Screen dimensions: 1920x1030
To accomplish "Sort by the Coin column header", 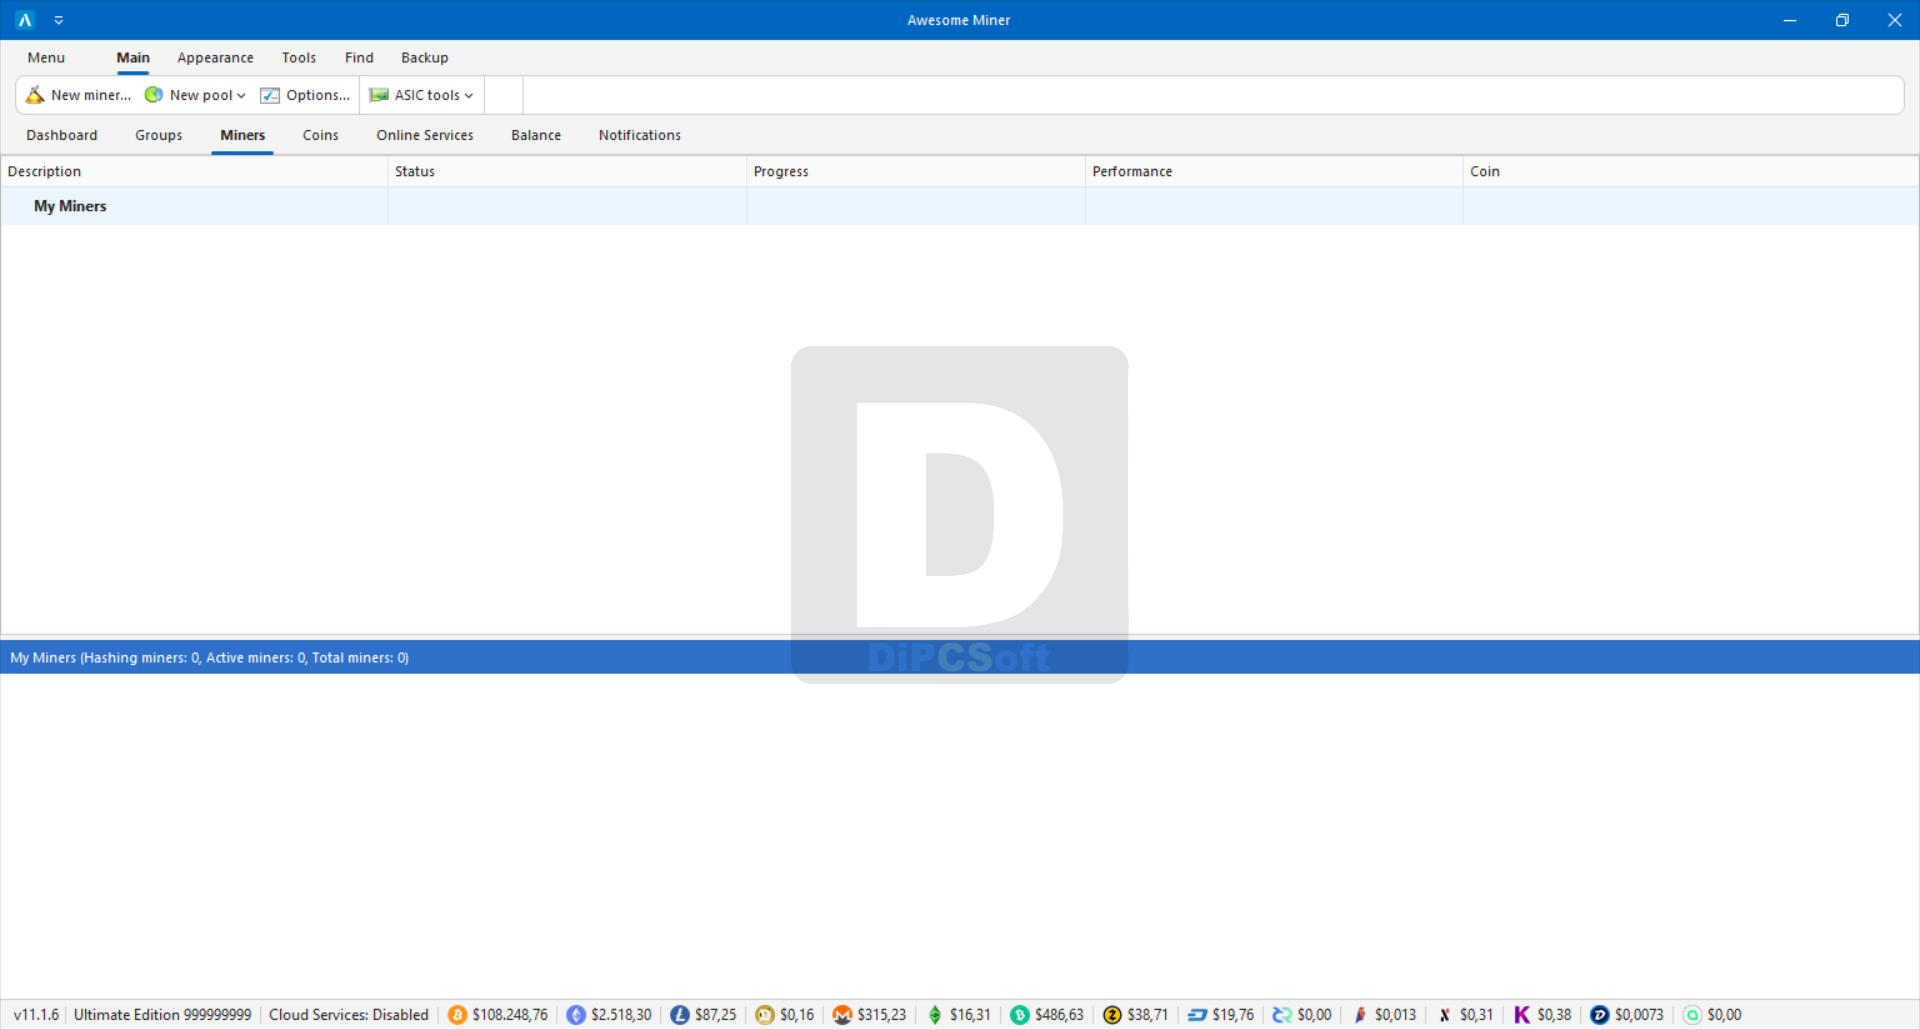I will click(x=1691, y=172).
